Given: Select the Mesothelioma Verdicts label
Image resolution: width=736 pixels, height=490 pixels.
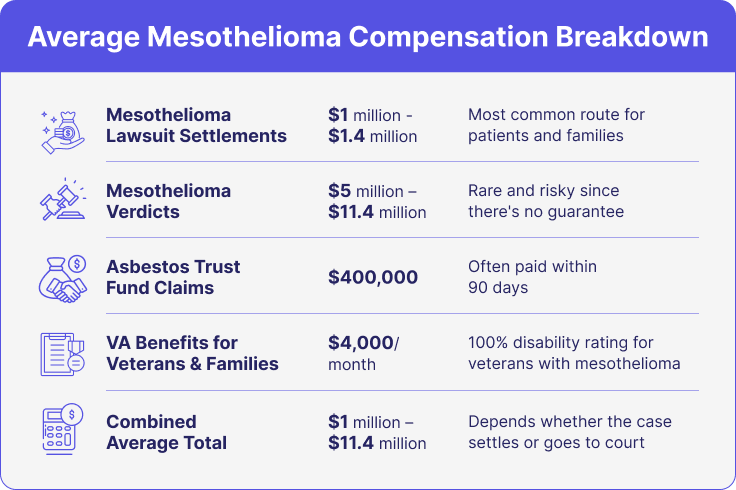Looking at the screenshot, I should [168, 201].
